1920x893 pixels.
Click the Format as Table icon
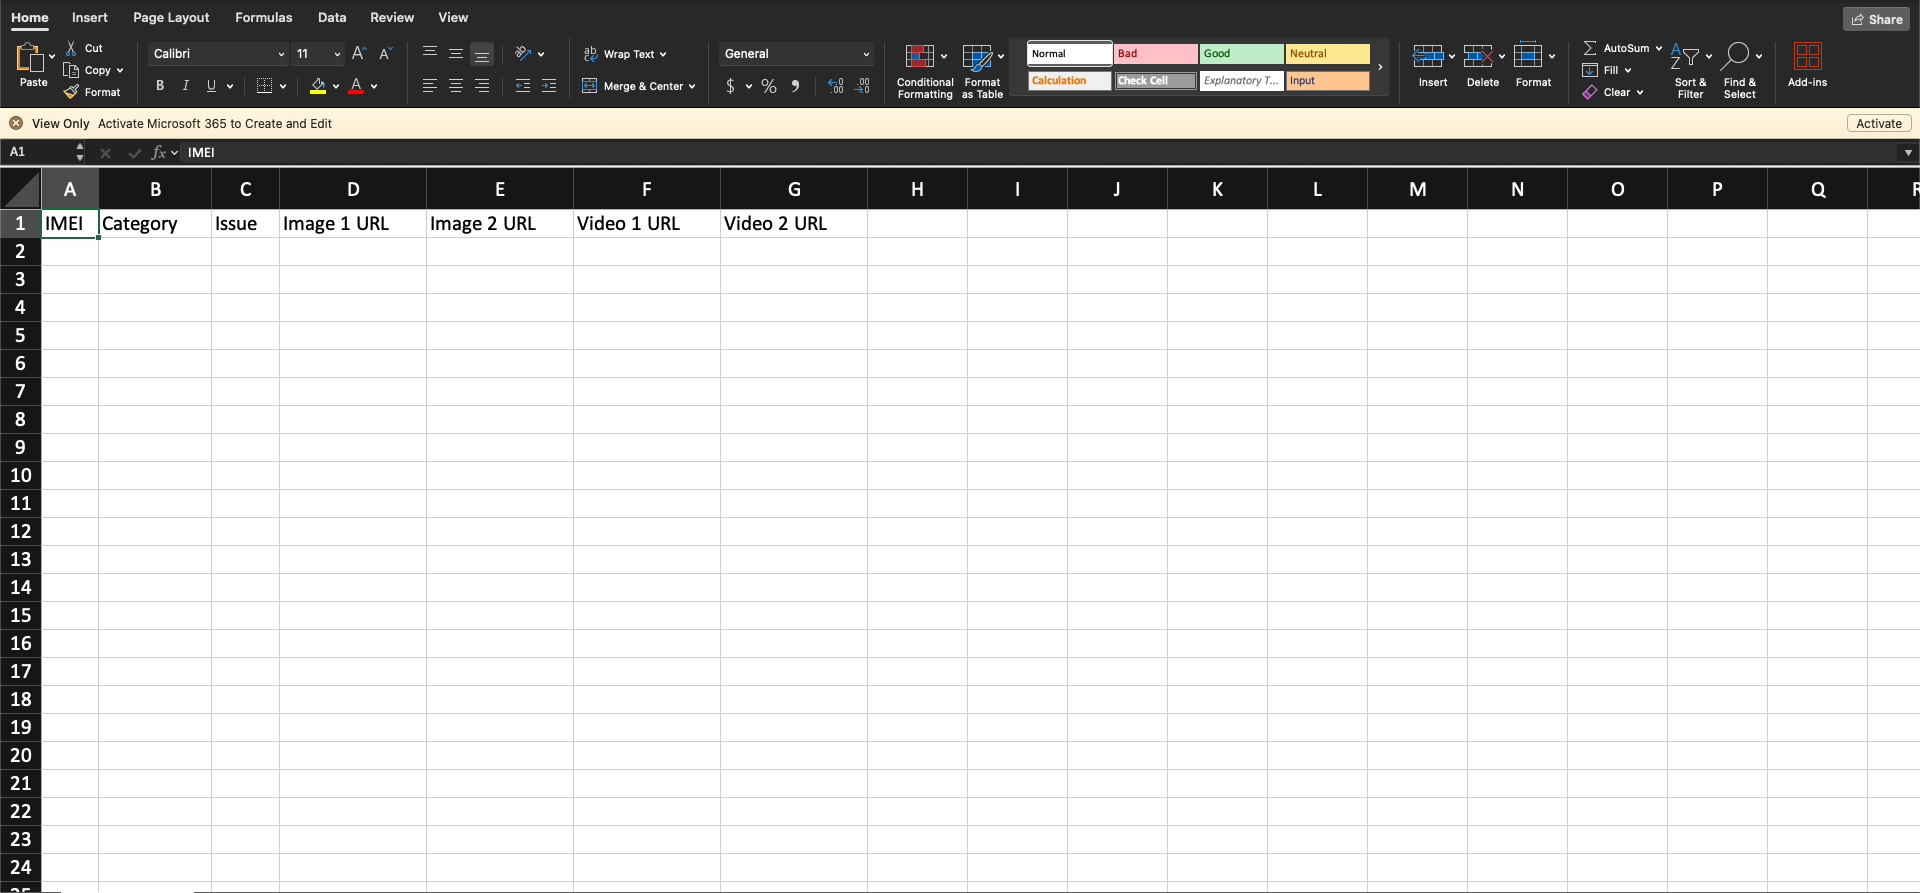point(977,57)
